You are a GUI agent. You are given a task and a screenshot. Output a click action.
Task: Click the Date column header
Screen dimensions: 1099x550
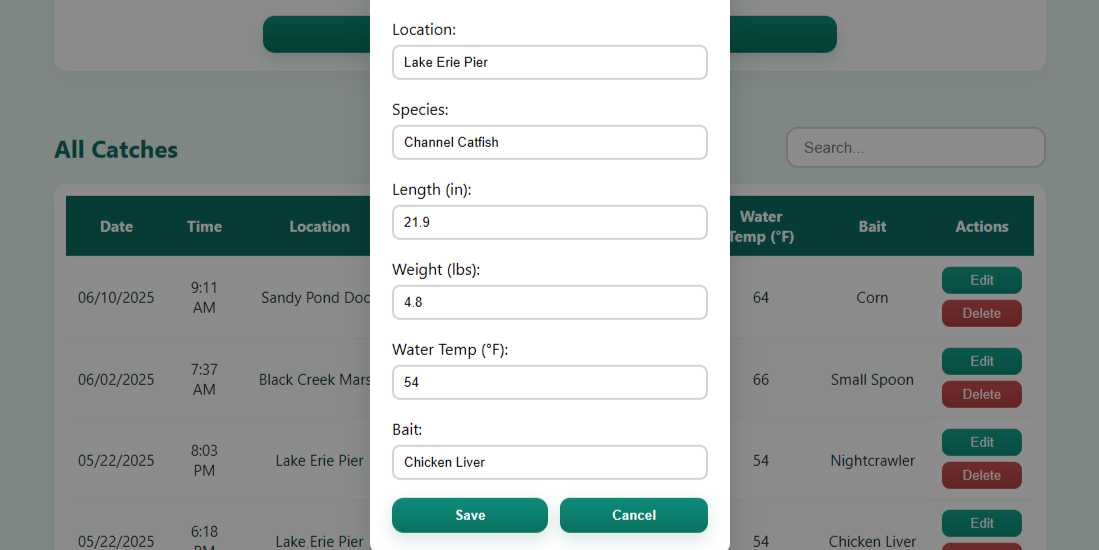[116, 226]
